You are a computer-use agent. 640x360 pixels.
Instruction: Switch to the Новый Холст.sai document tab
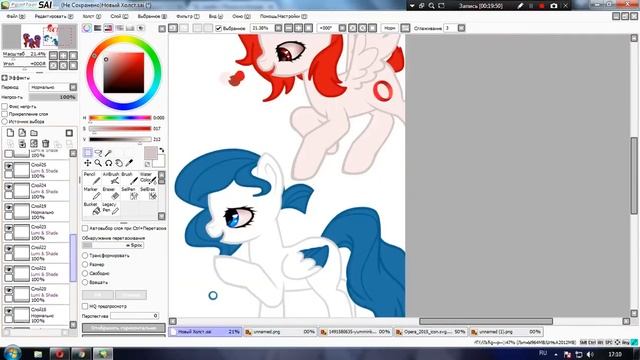(x=205, y=332)
